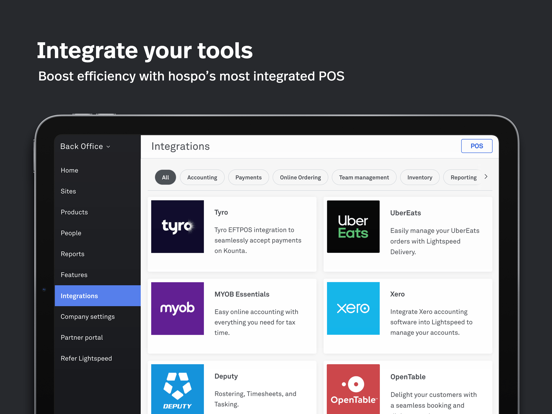Image resolution: width=552 pixels, height=414 pixels.
Task: Click 'Boost efficiency with hospo's' subtitle
Action: [x=191, y=76]
